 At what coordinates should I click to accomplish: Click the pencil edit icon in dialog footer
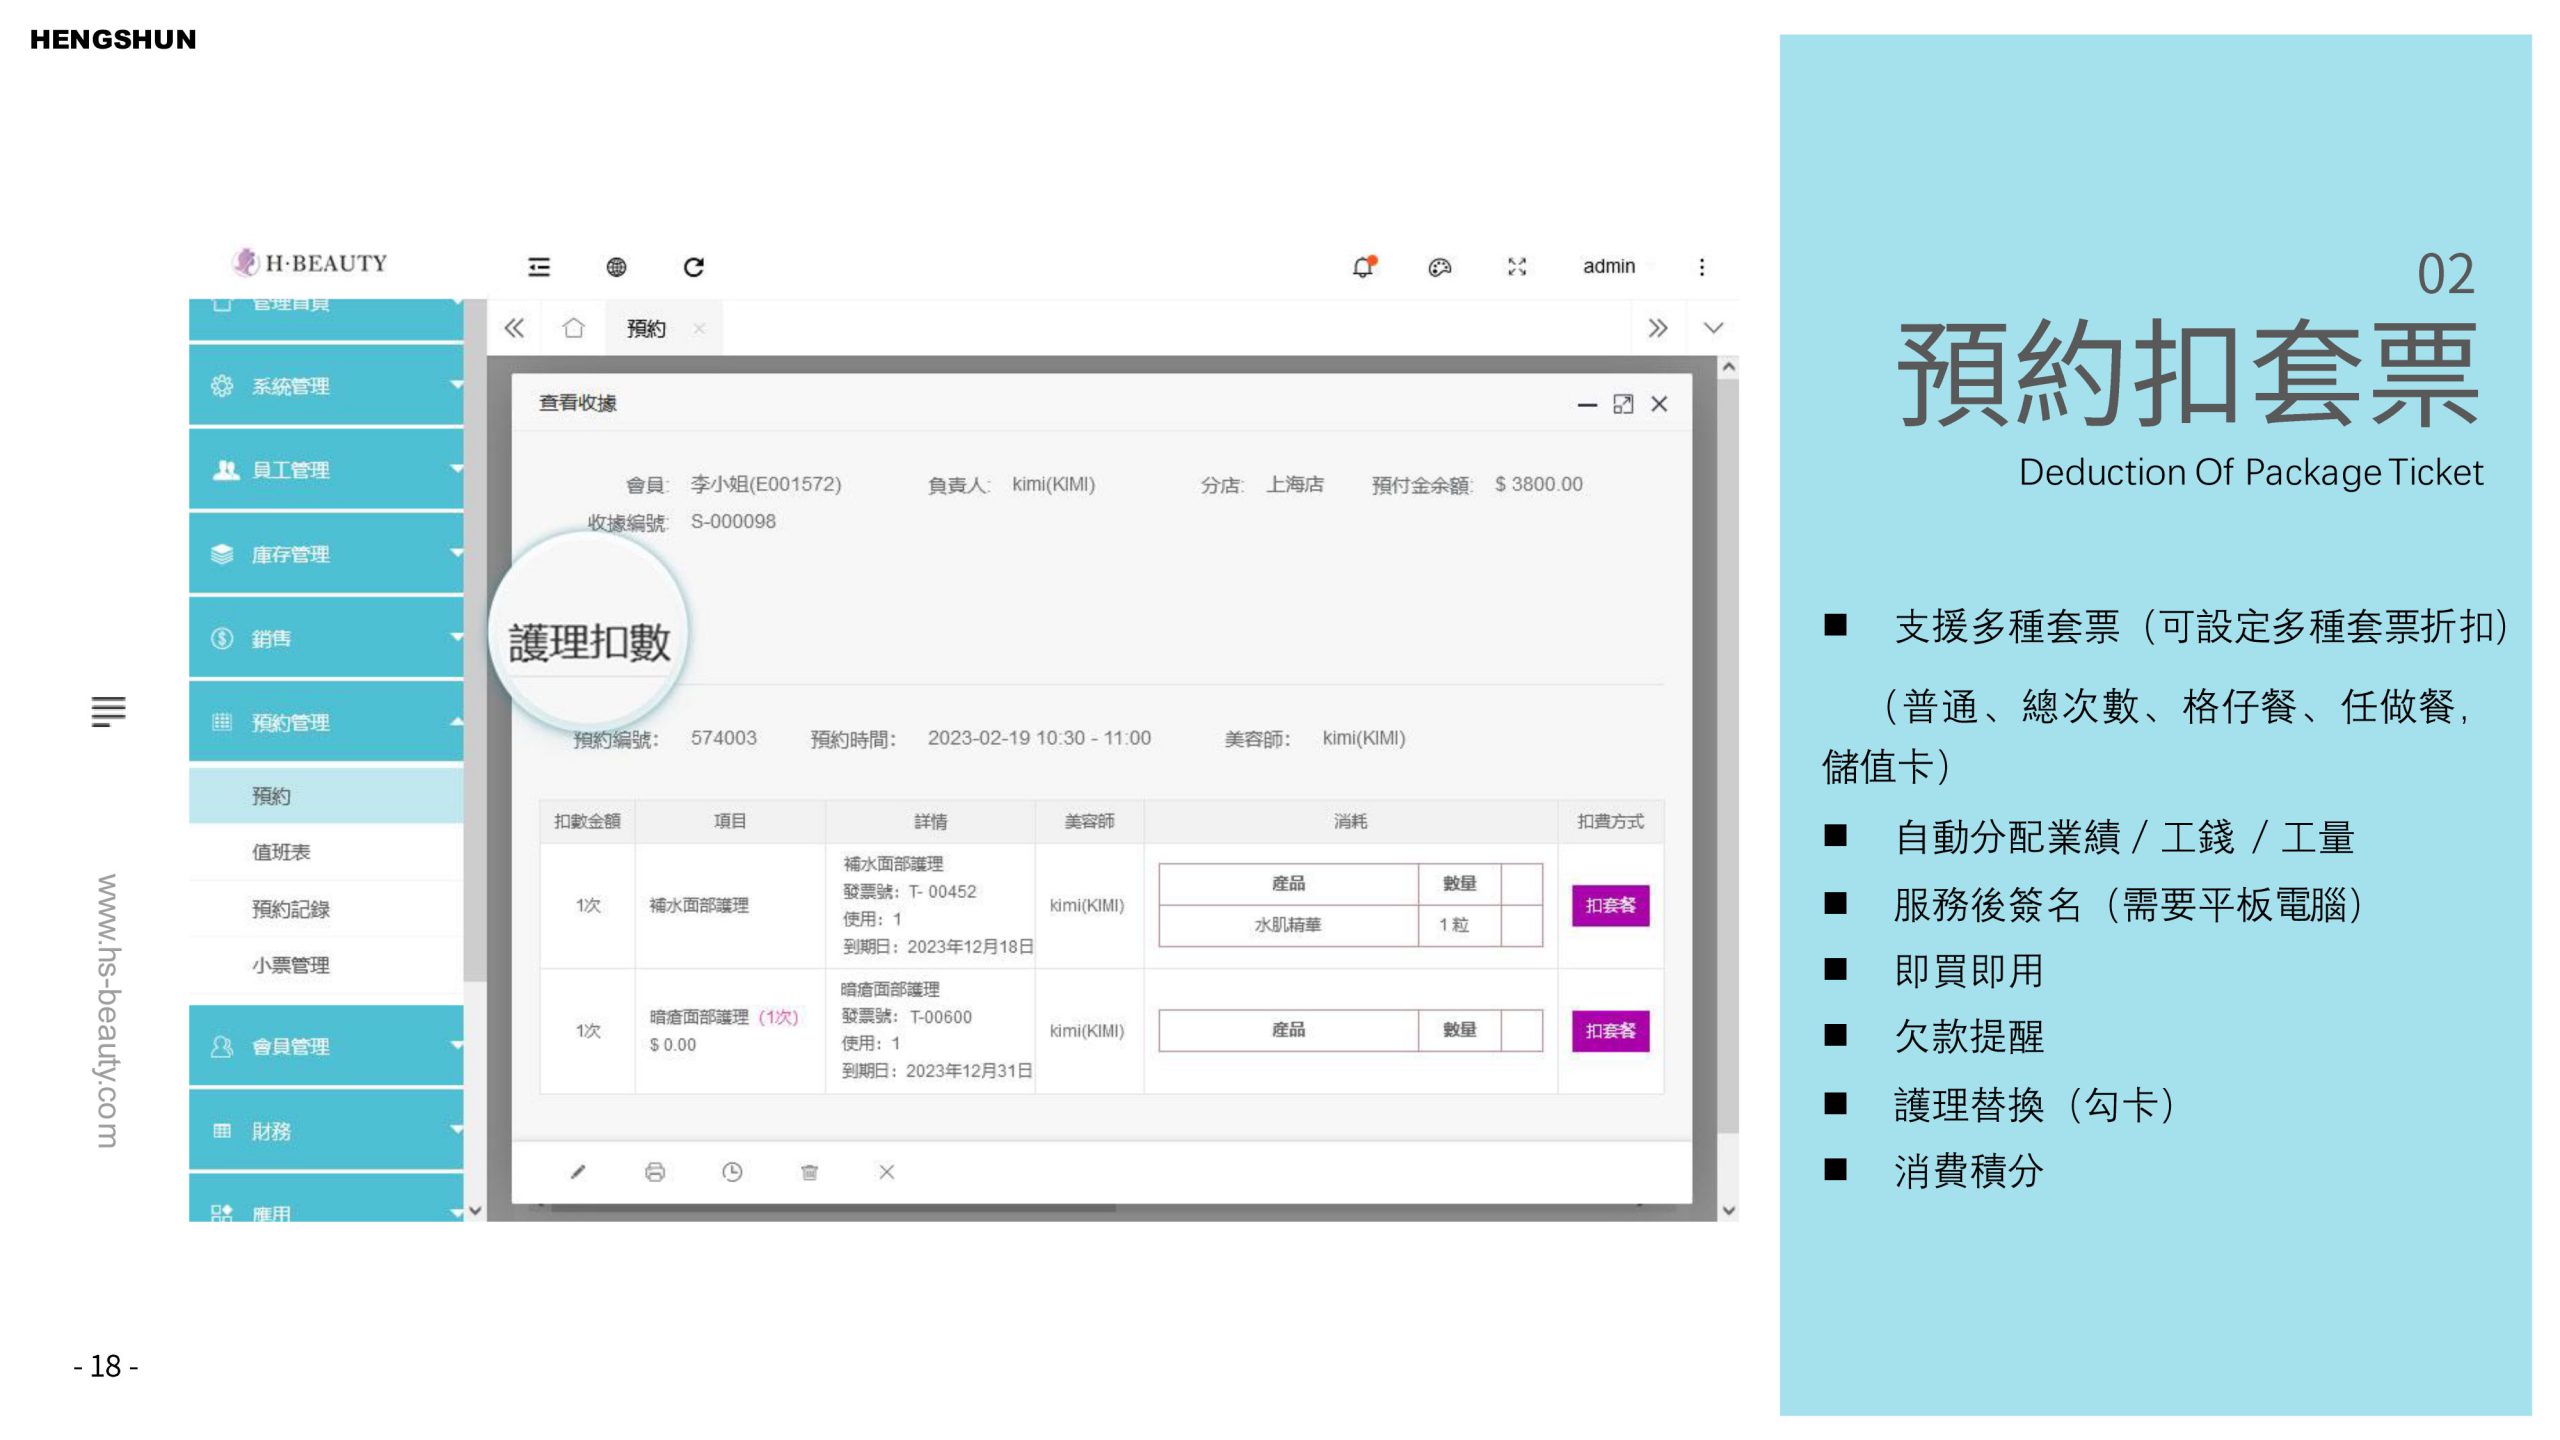(578, 1172)
